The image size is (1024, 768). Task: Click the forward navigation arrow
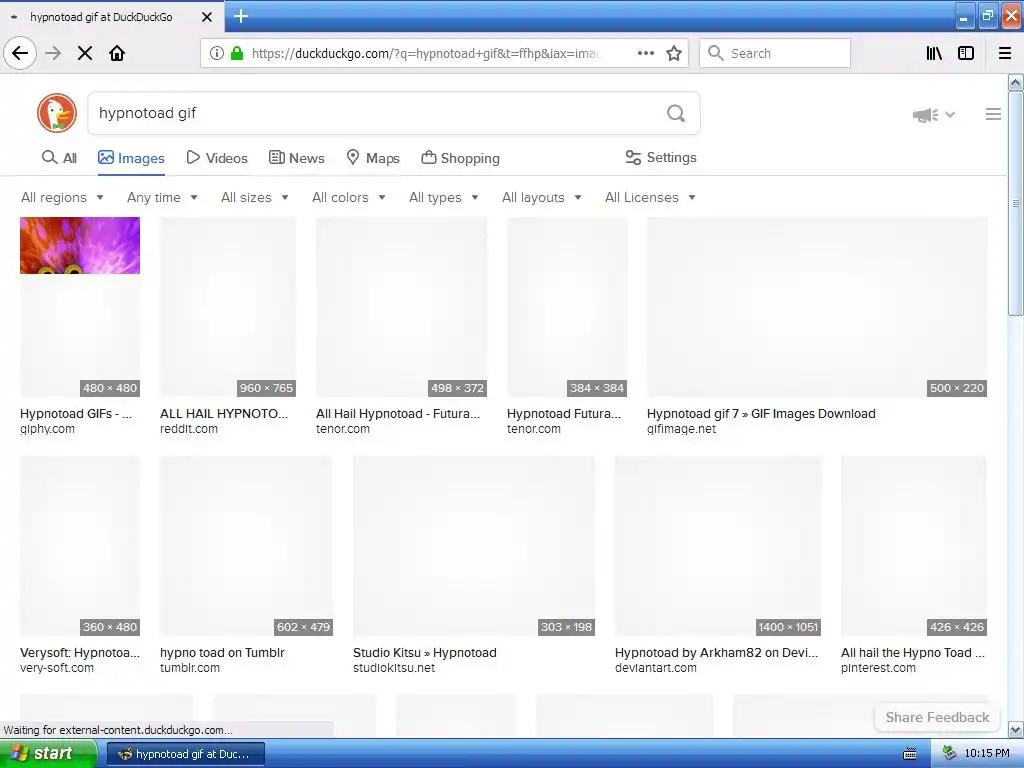53,53
